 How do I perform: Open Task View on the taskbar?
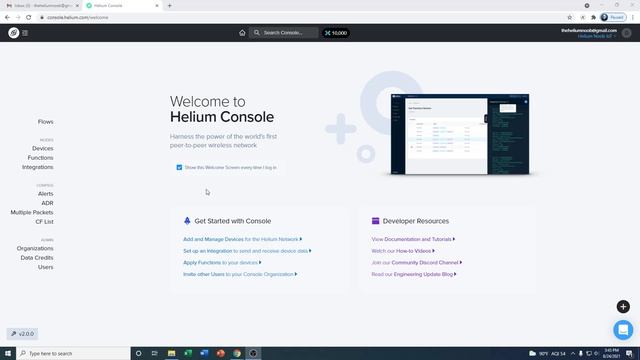[155, 353]
